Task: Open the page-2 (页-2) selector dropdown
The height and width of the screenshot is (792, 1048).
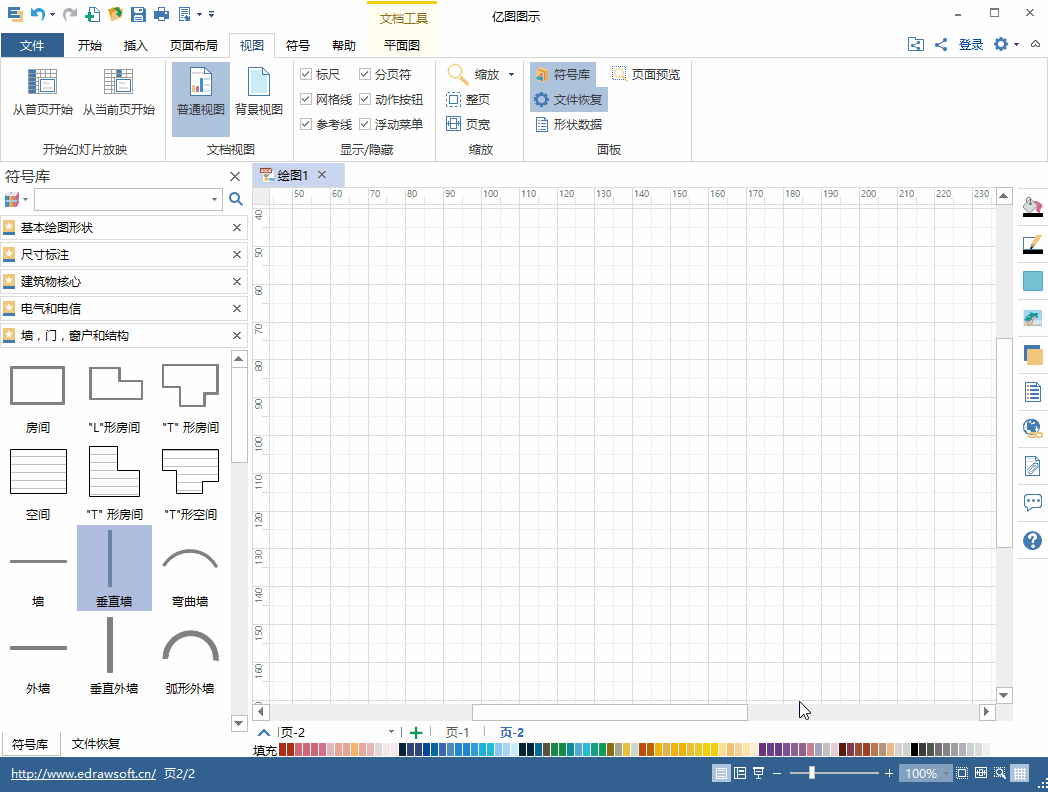Action: pyautogui.click(x=392, y=733)
